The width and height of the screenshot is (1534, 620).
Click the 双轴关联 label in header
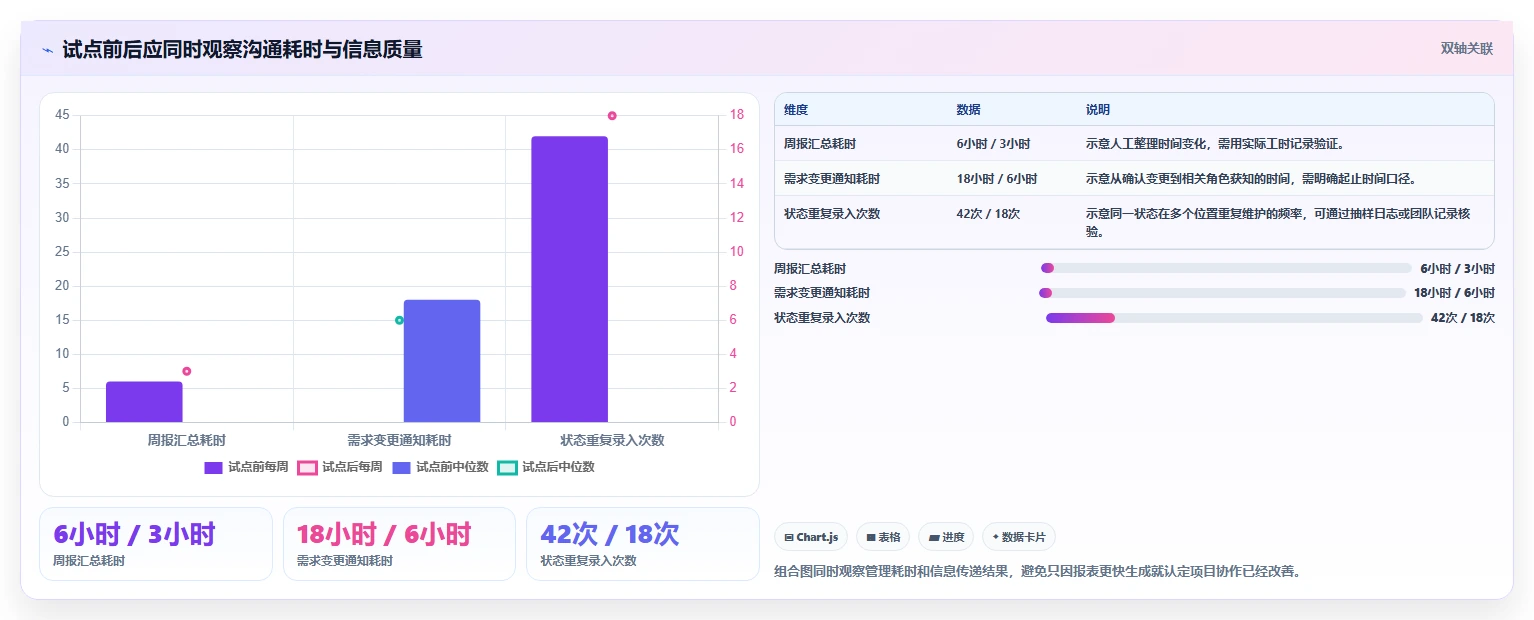pos(1466,48)
